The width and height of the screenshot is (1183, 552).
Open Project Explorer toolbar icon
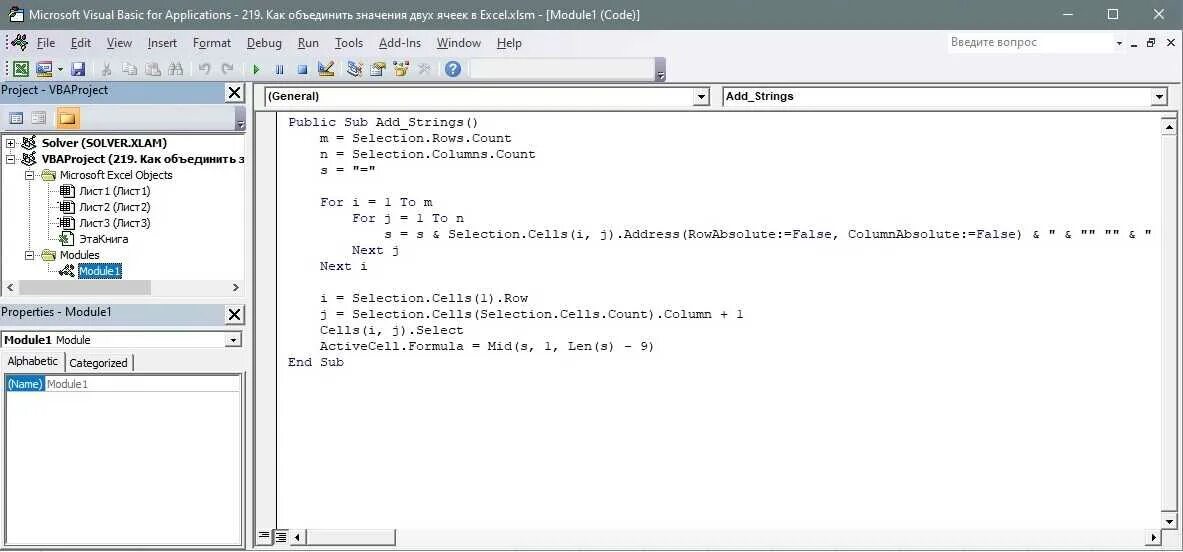355,69
